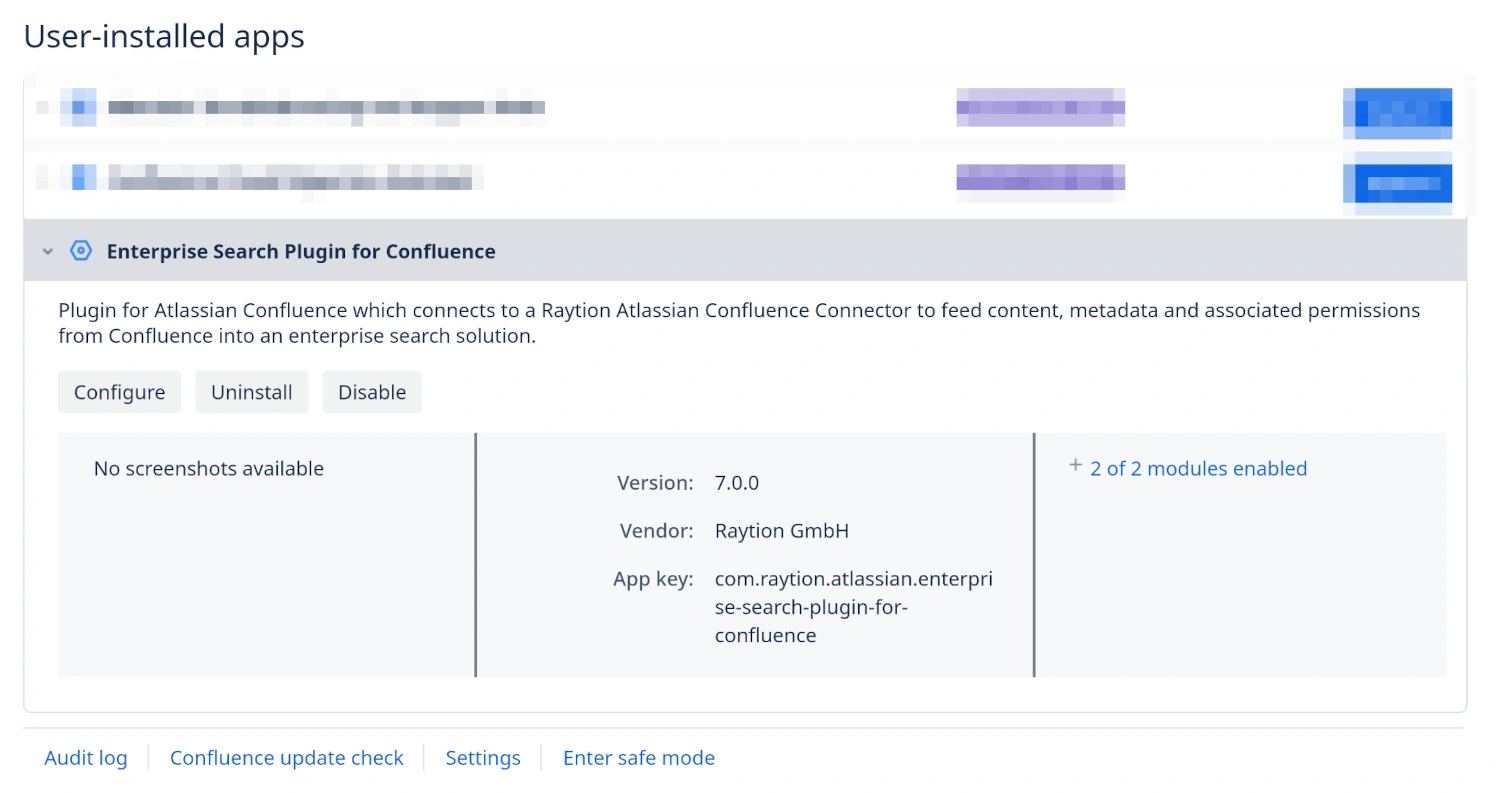Open the Settings link at the bottom
1500x793 pixels.
[x=483, y=758]
